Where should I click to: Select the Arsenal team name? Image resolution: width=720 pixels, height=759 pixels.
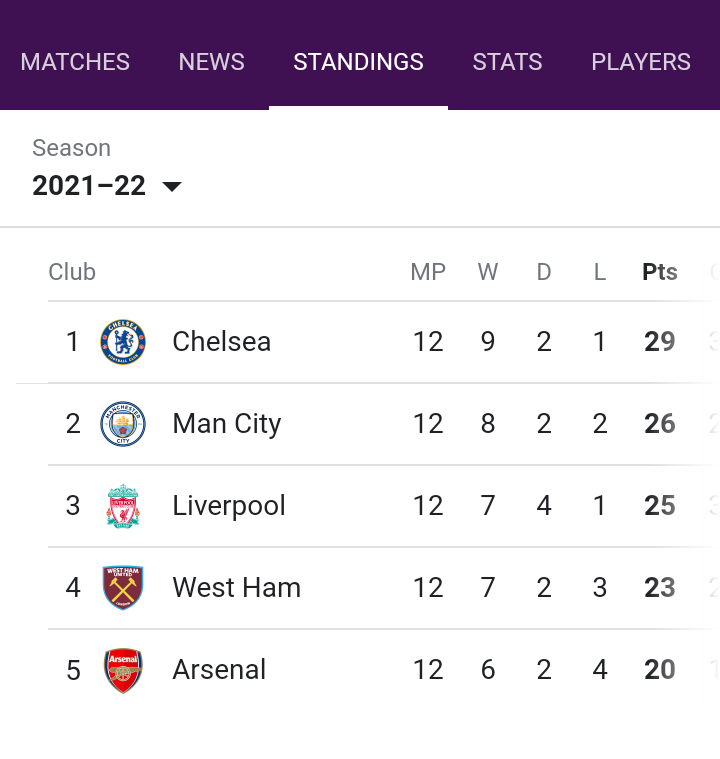point(219,670)
